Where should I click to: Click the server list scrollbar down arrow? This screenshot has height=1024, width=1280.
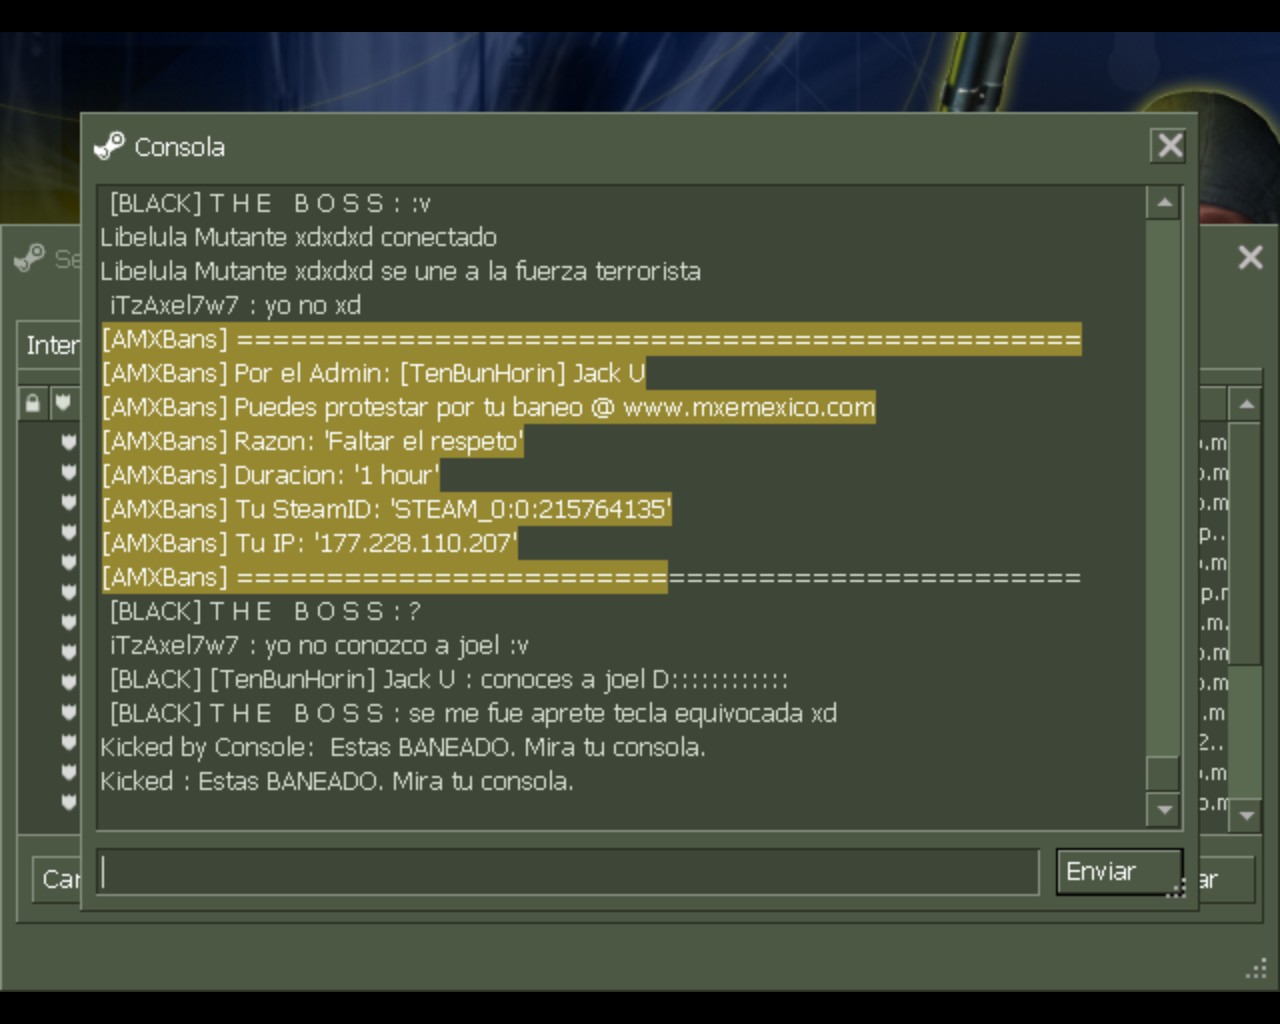tap(1246, 816)
